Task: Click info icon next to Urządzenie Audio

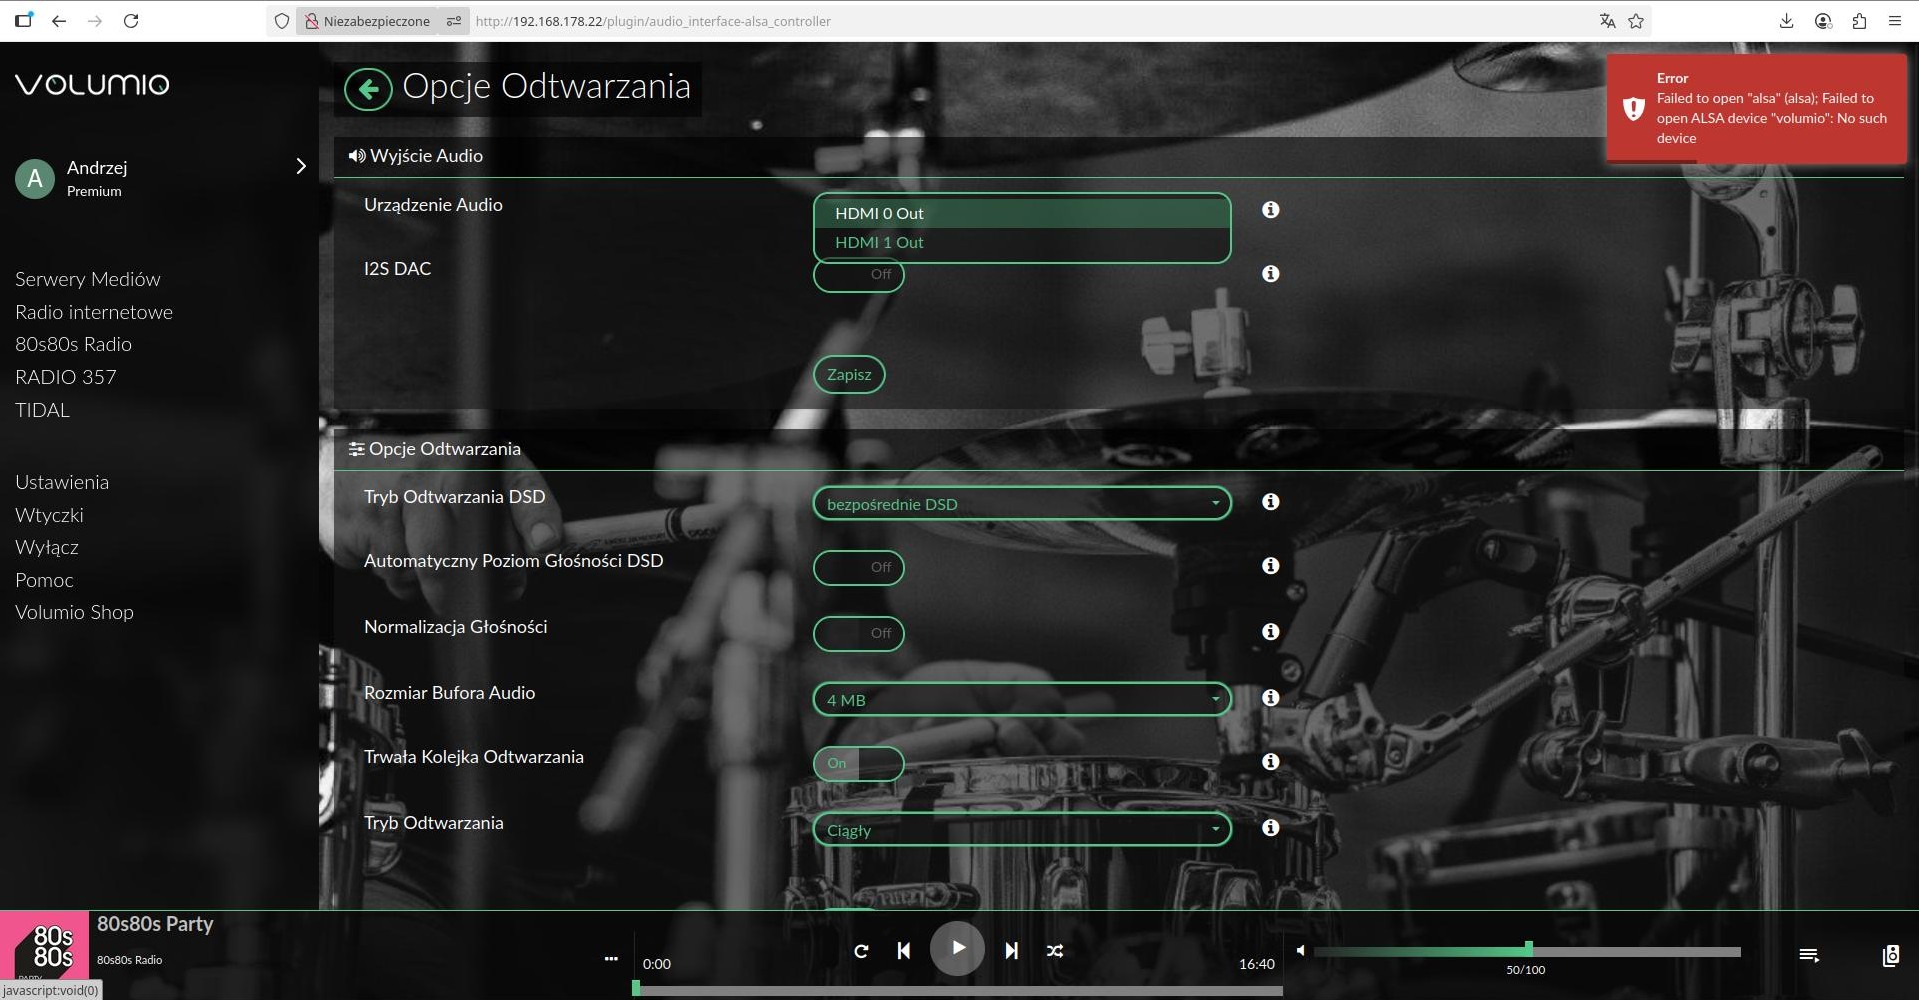Action: [x=1270, y=210]
